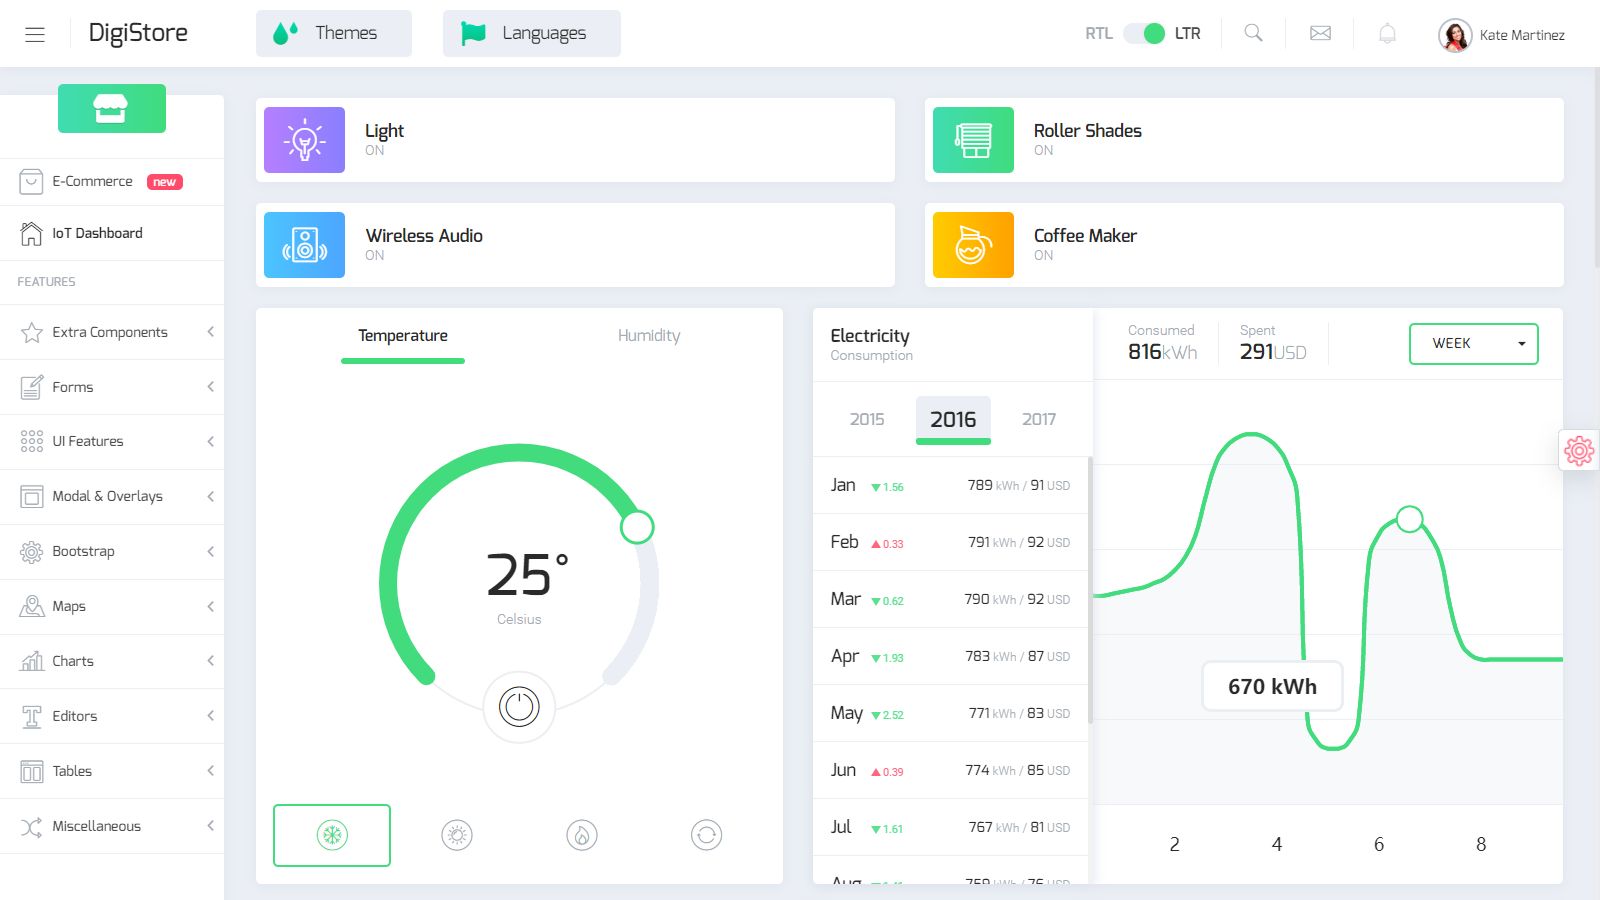Open the WEEK period dropdown
1600x900 pixels.
click(1473, 343)
